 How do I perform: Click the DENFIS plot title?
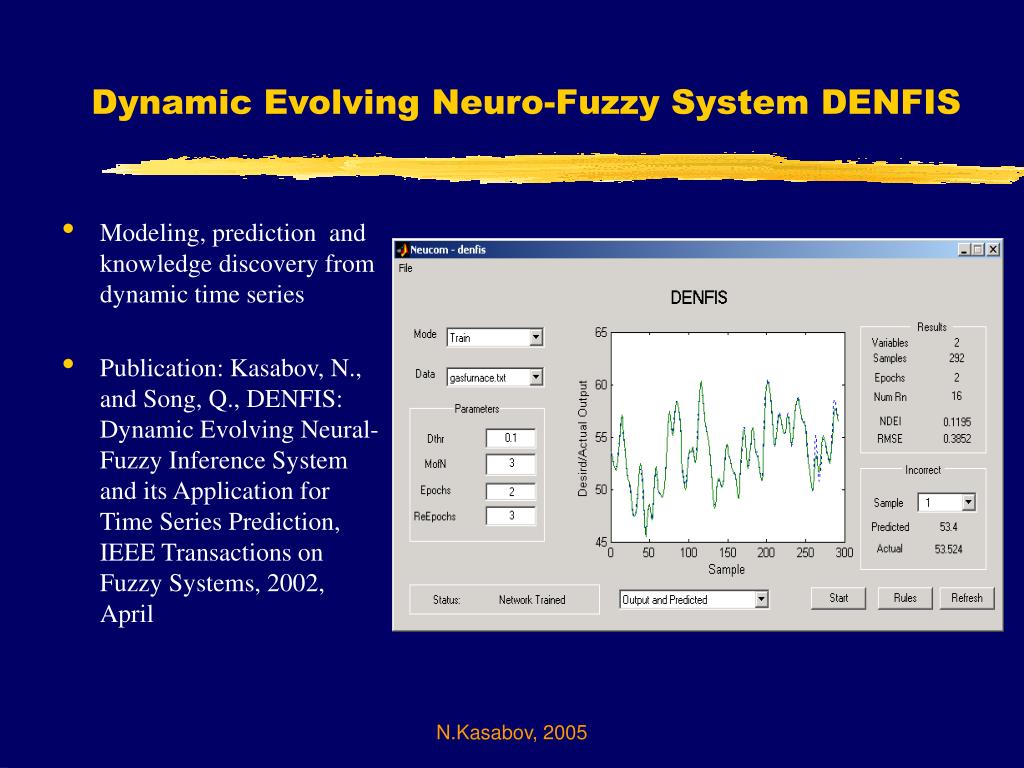pos(699,298)
